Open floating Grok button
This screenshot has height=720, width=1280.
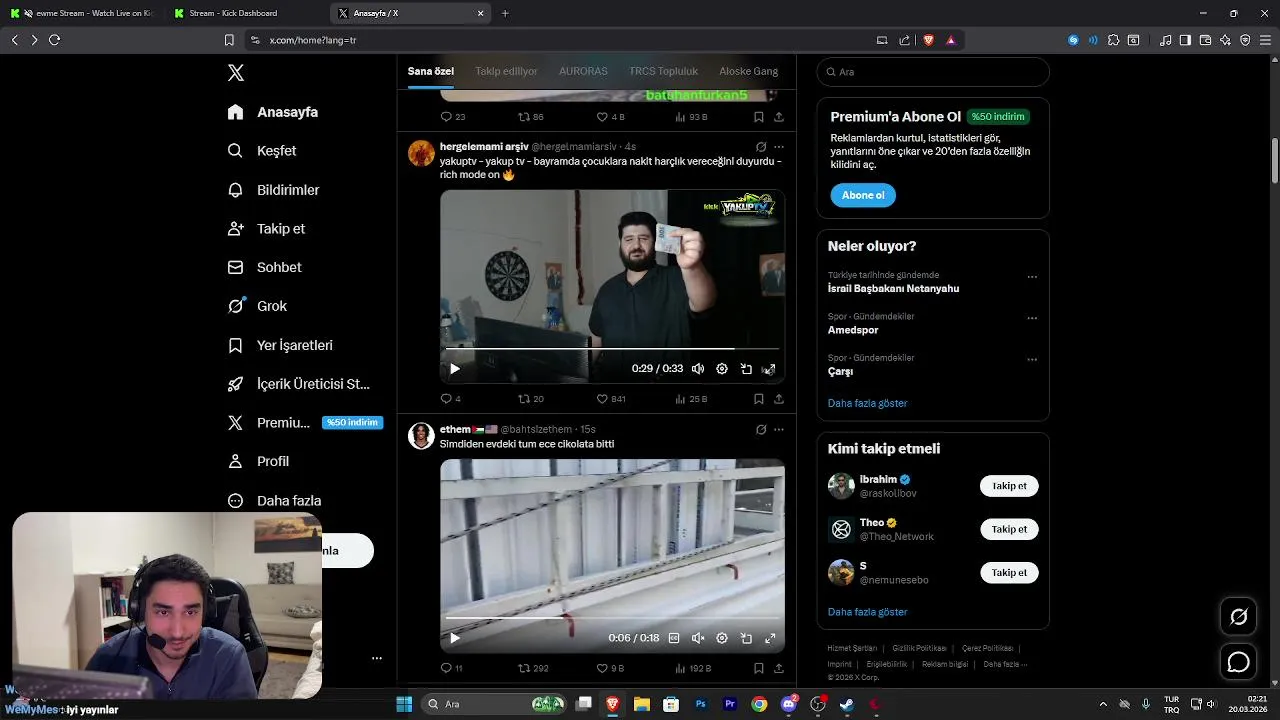[x=1238, y=617]
